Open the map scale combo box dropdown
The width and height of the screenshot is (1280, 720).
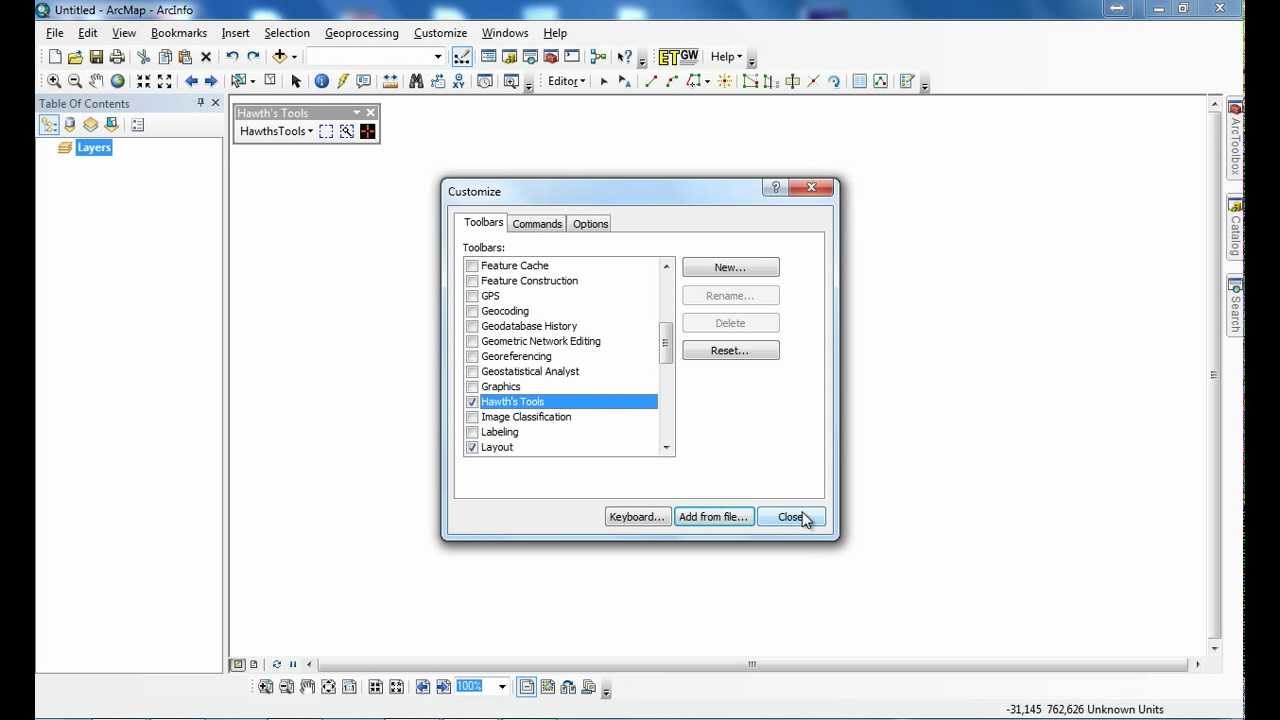[x=438, y=57]
